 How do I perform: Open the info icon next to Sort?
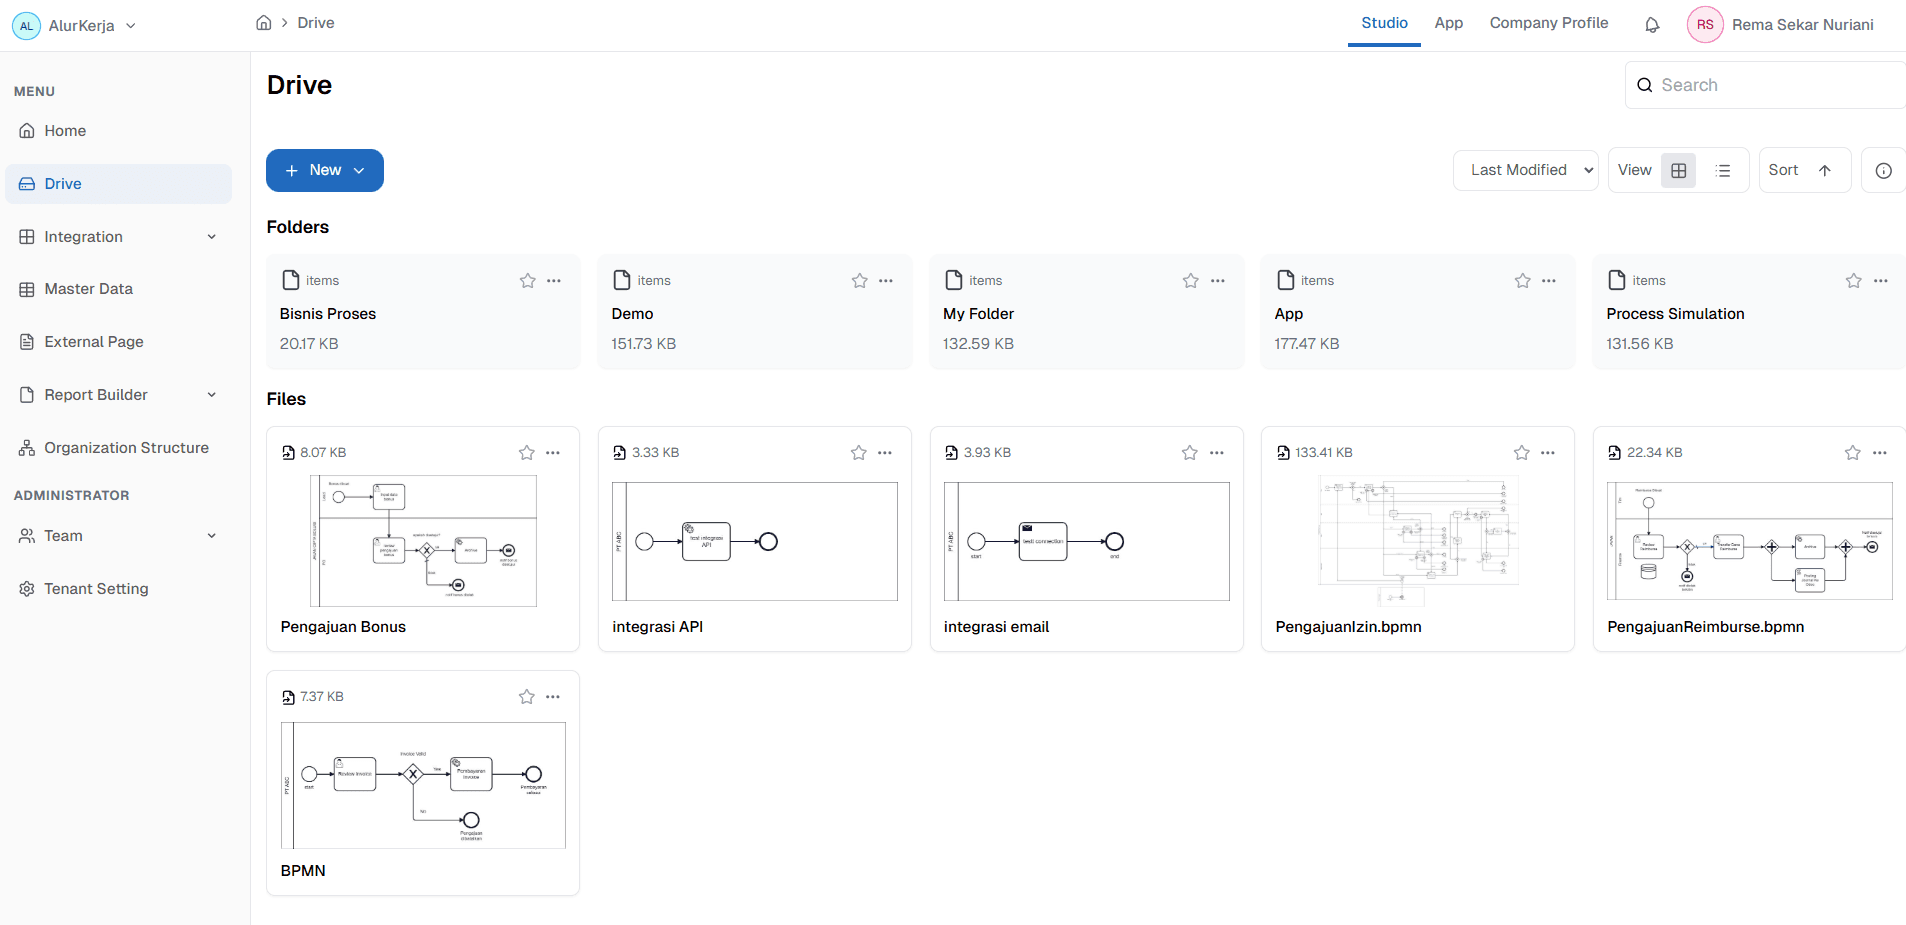point(1883,171)
